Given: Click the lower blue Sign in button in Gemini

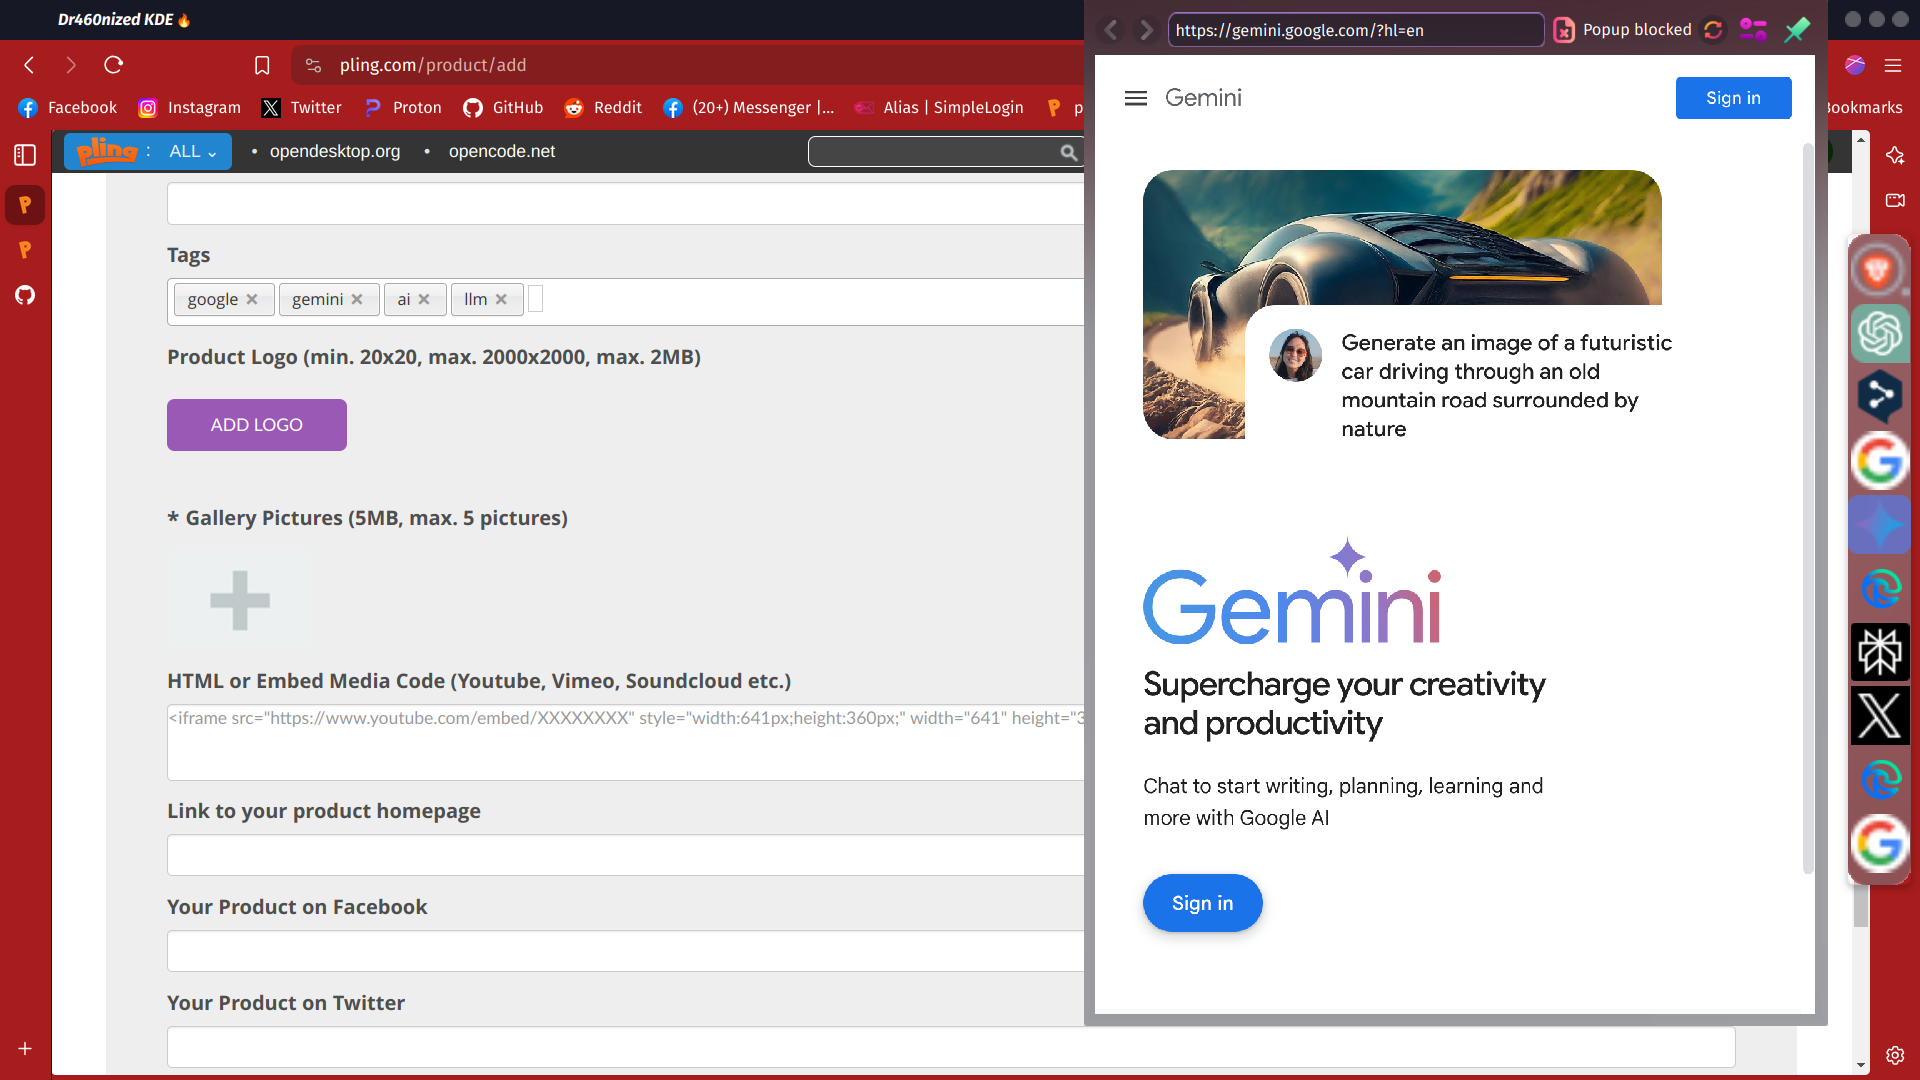Looking at the screenshot, I should point(1203,903).
